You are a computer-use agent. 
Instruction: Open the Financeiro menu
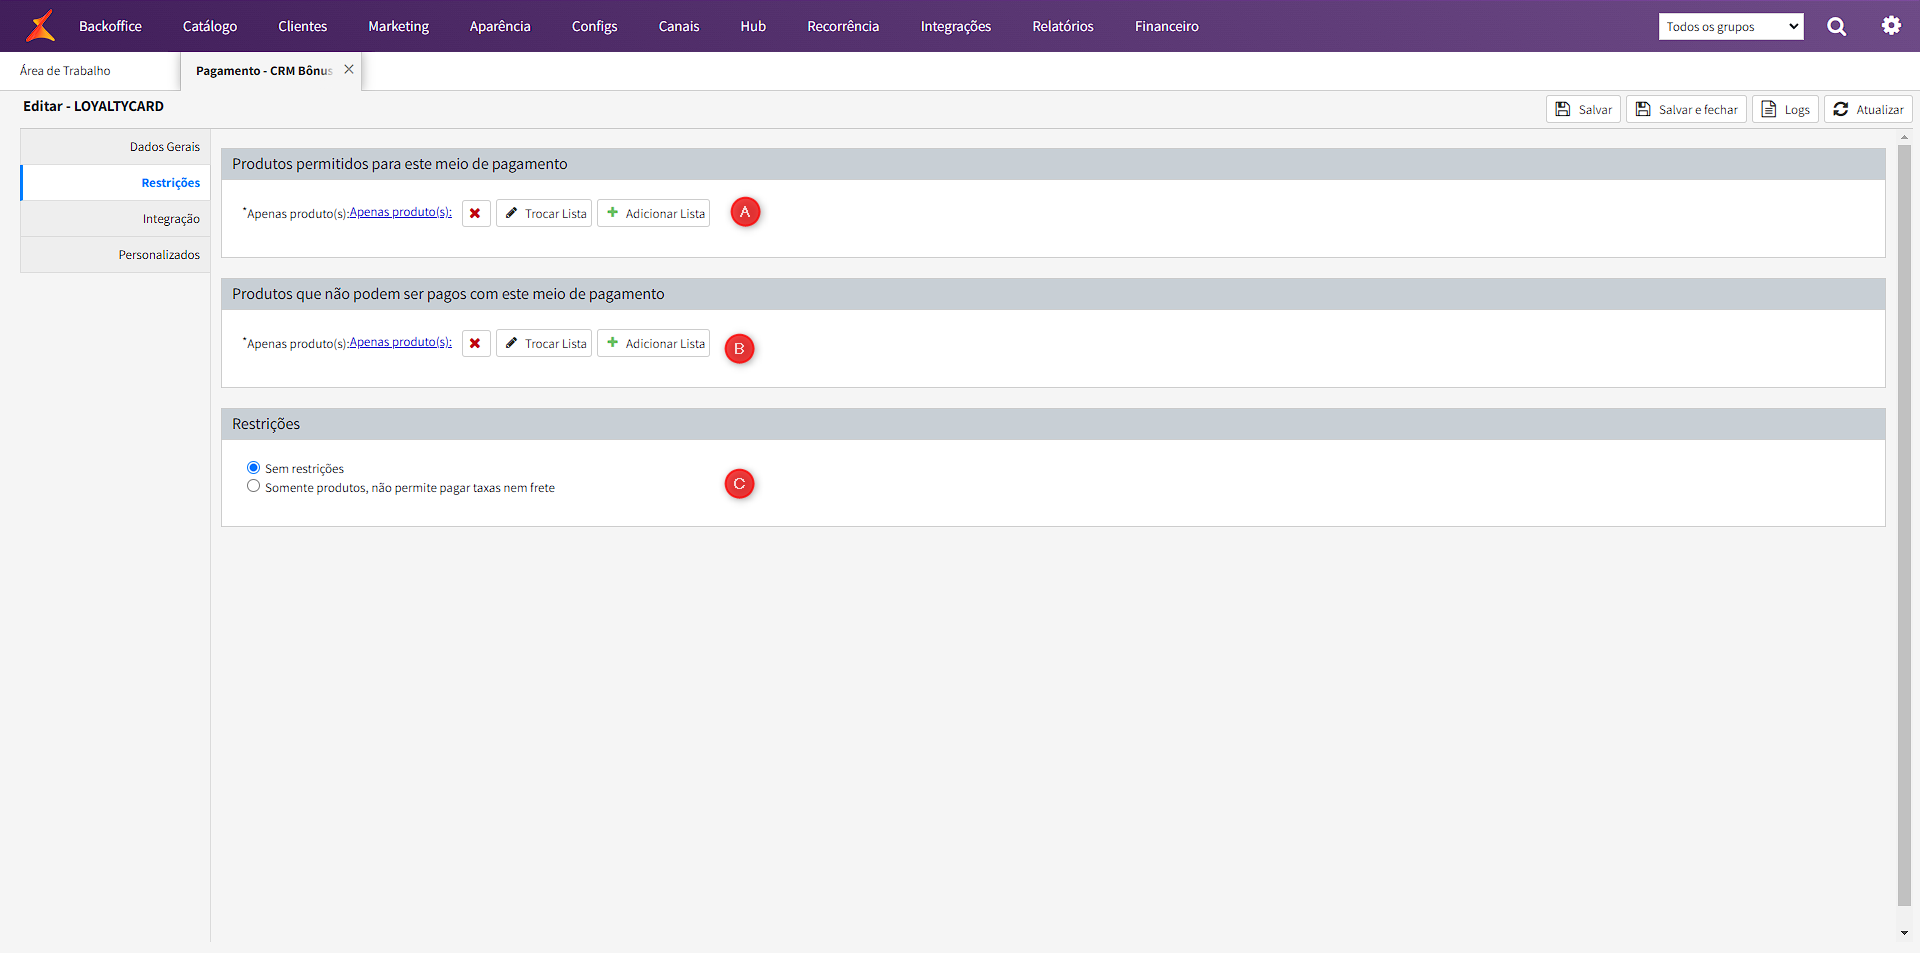click(x=1167, y=26)
